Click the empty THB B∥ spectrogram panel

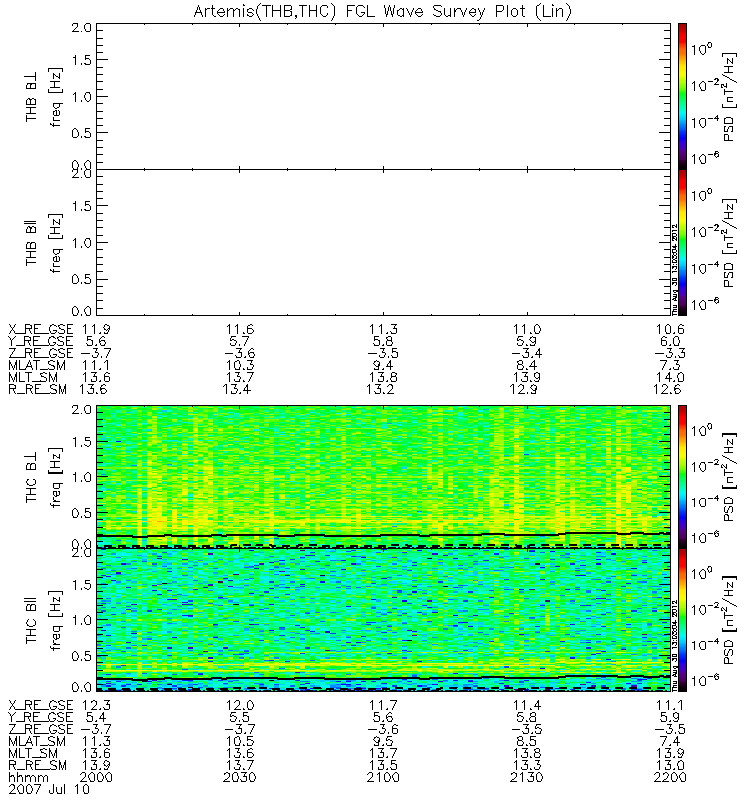coord(383,242)
